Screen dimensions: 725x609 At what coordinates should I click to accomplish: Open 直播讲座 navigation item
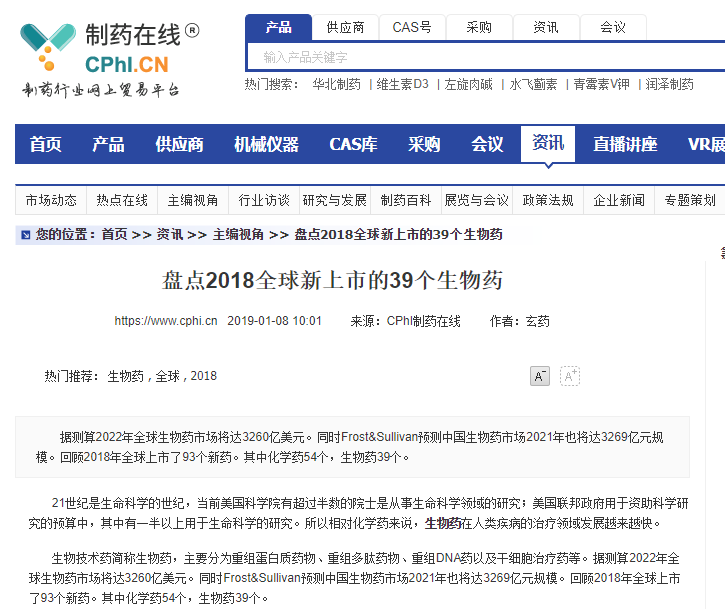(x=625, y=144)
